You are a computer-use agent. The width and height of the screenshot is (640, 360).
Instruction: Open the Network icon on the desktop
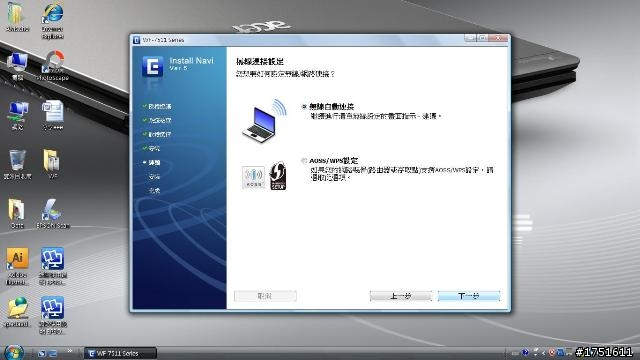pos(18,115)
